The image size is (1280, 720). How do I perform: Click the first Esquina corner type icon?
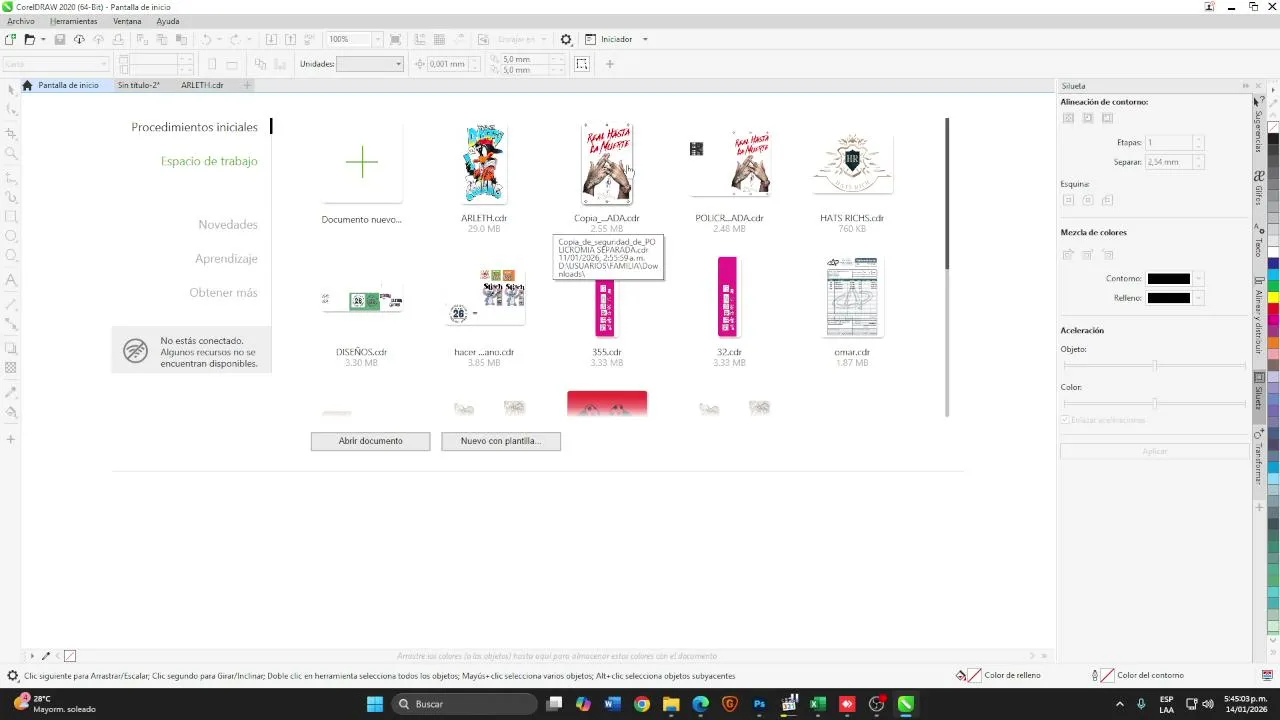point(1068,200)
